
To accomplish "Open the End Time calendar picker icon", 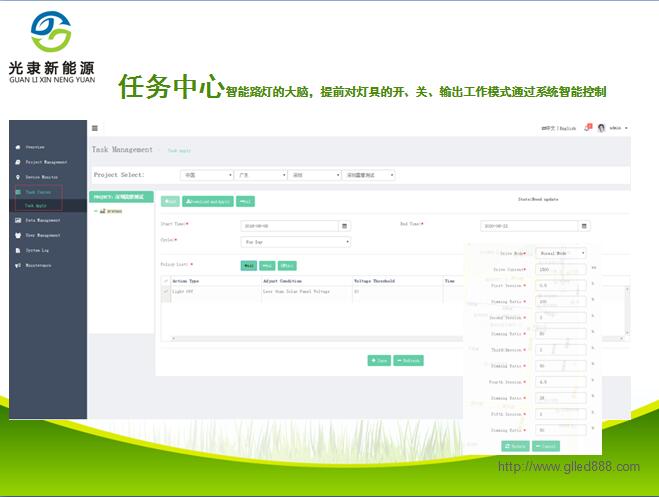I will 585,226.
